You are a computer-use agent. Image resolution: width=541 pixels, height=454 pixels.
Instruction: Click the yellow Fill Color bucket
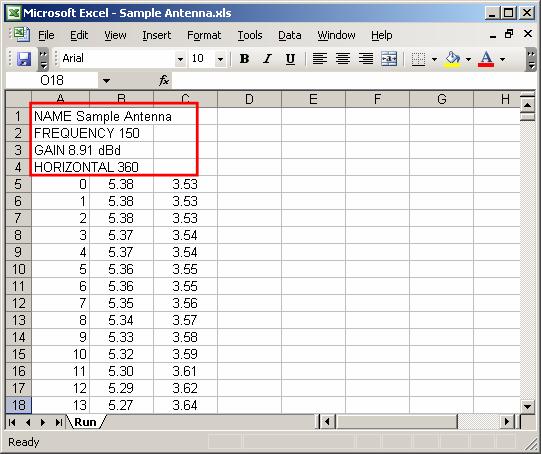click(x=453, y=59)
